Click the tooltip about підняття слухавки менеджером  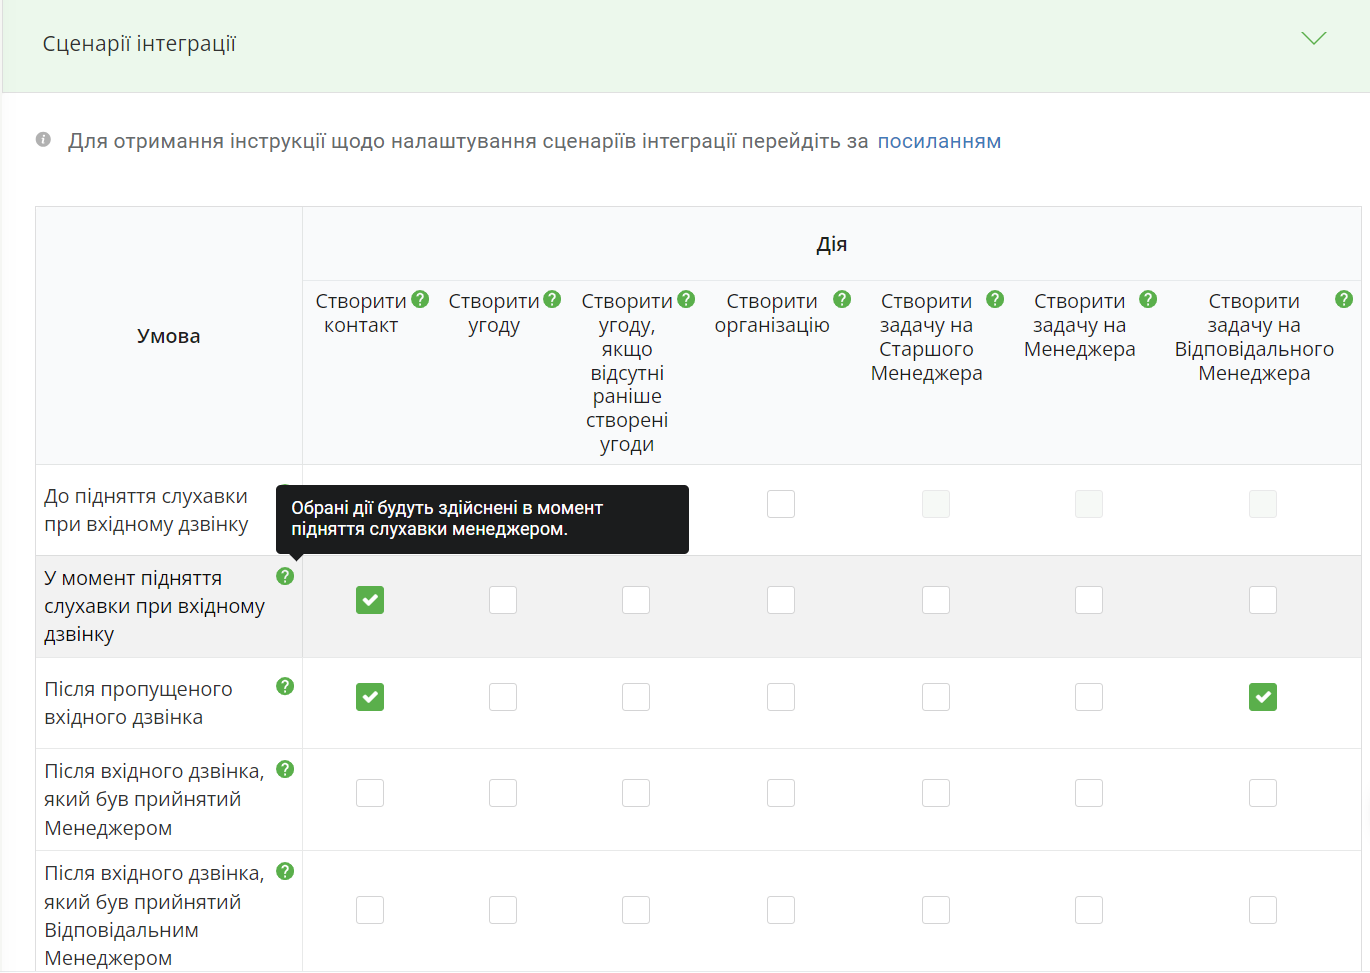click(482, 519)
